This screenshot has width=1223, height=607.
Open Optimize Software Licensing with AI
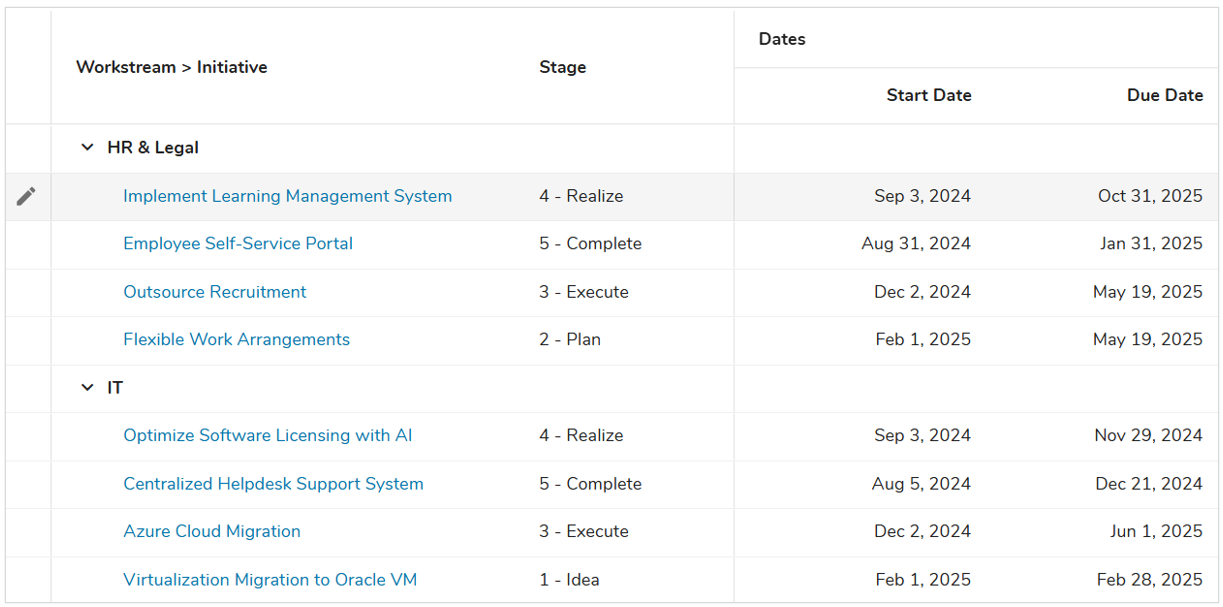click(267, 436)
